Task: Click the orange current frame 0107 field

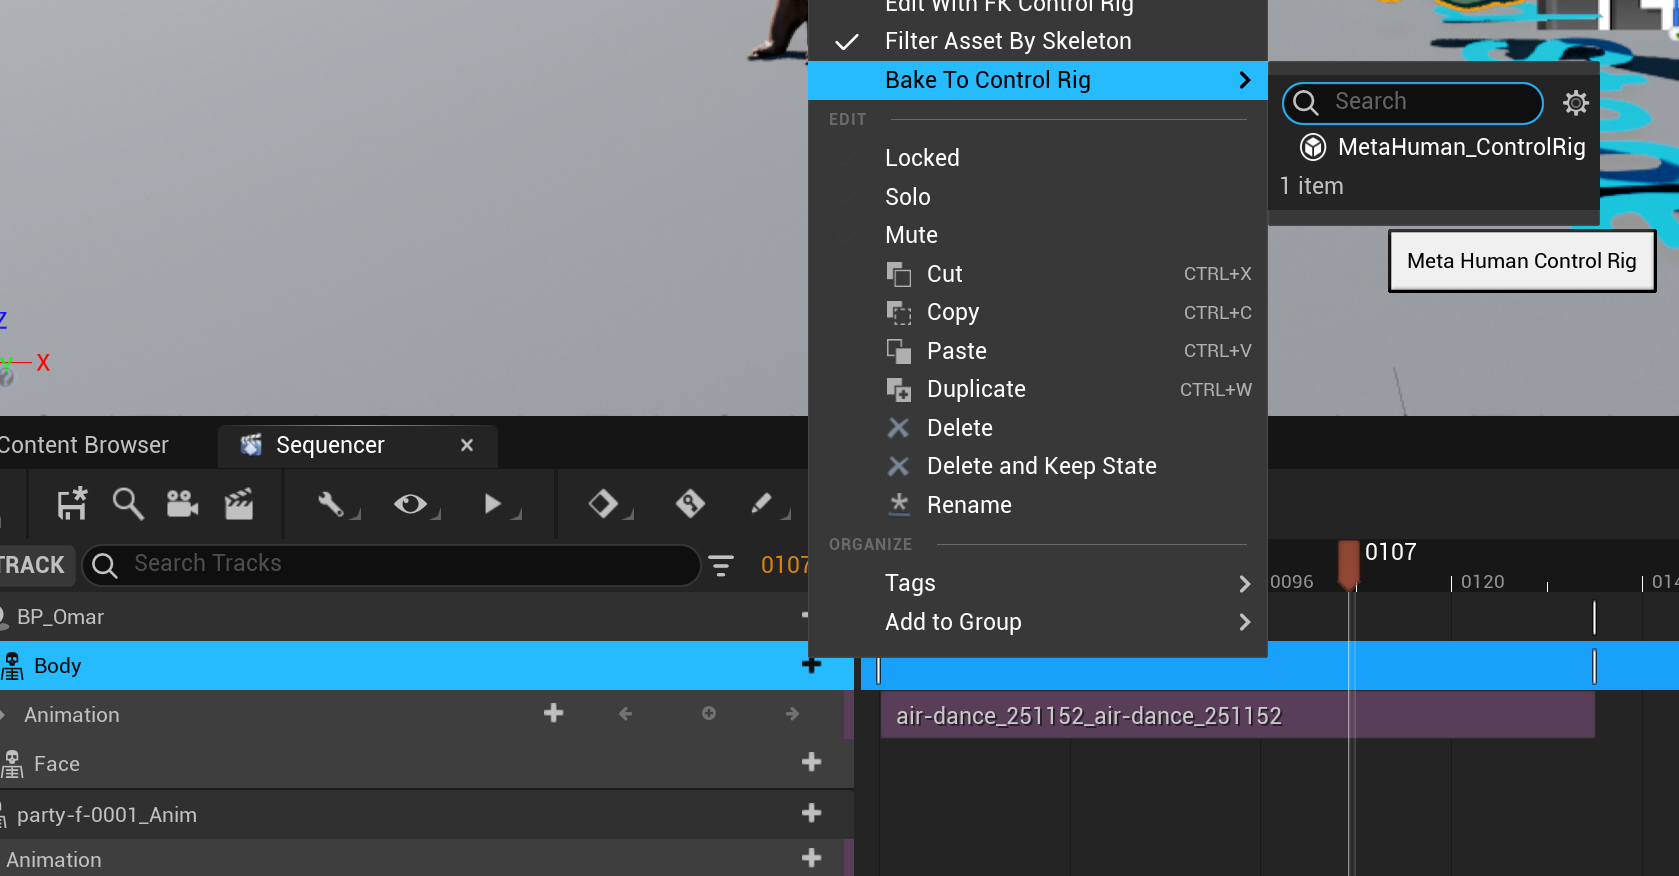Action: pos(784,565)
